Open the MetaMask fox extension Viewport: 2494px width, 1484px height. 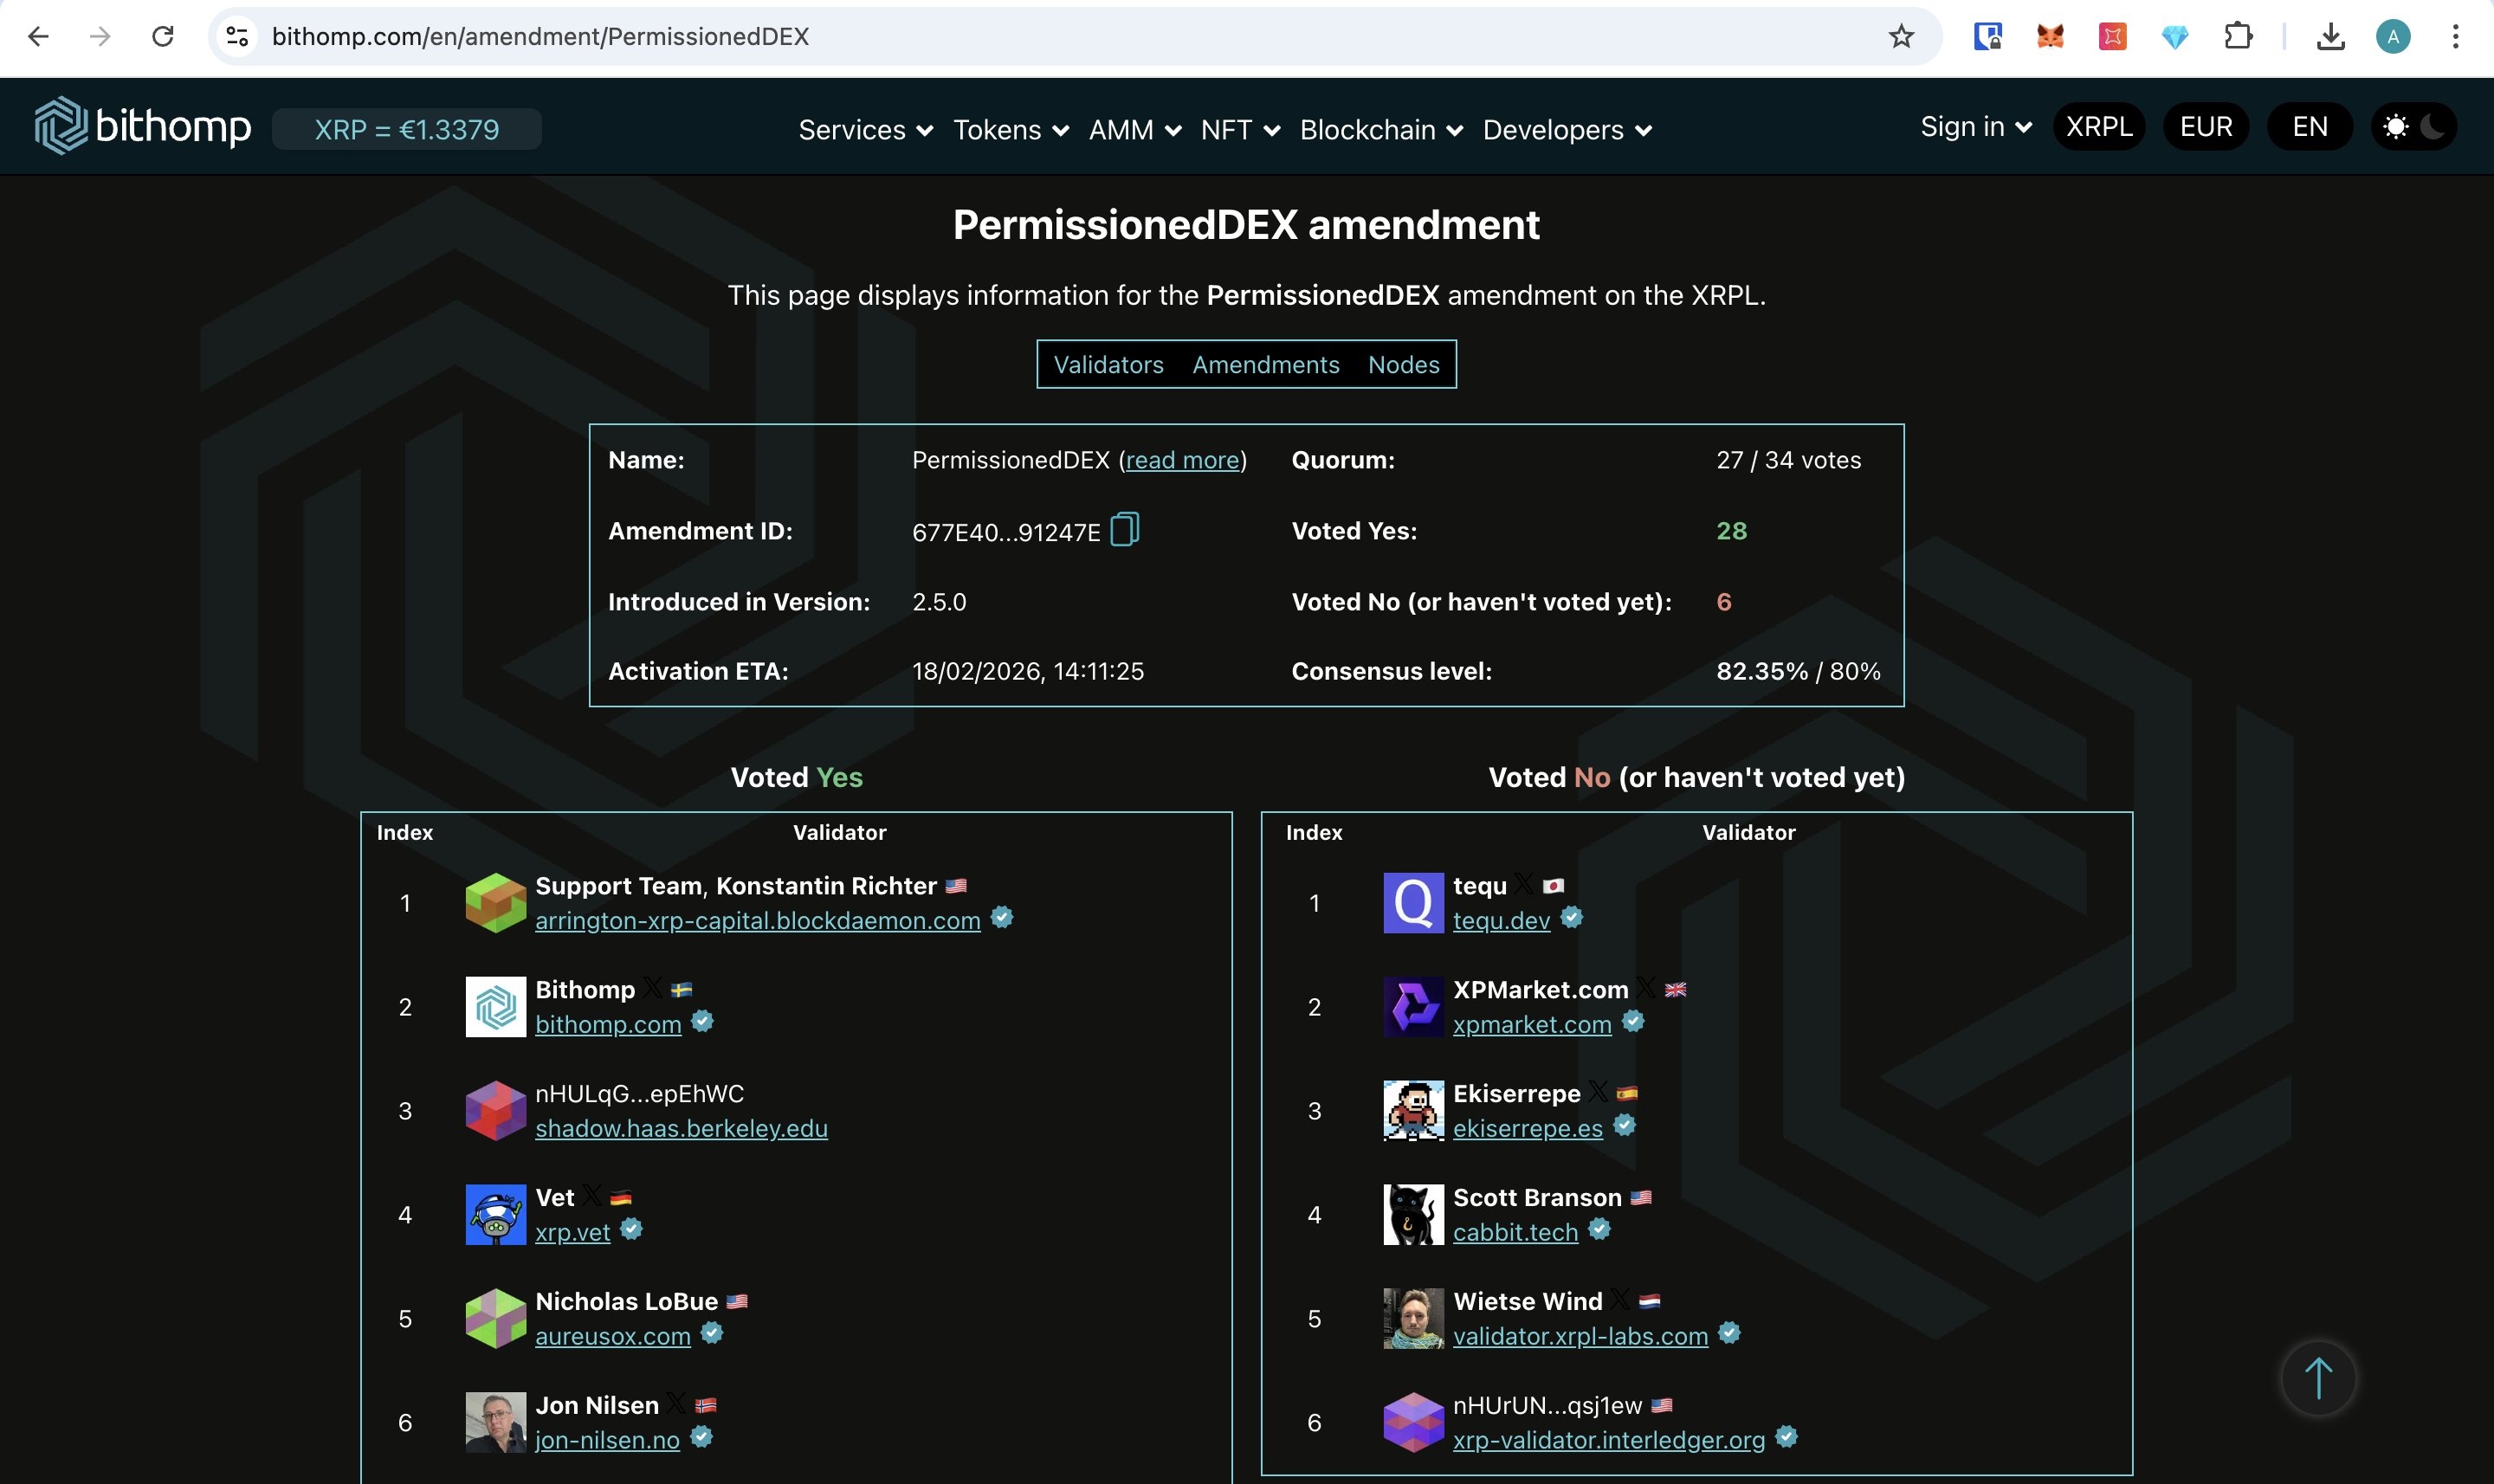[2050, 37]
